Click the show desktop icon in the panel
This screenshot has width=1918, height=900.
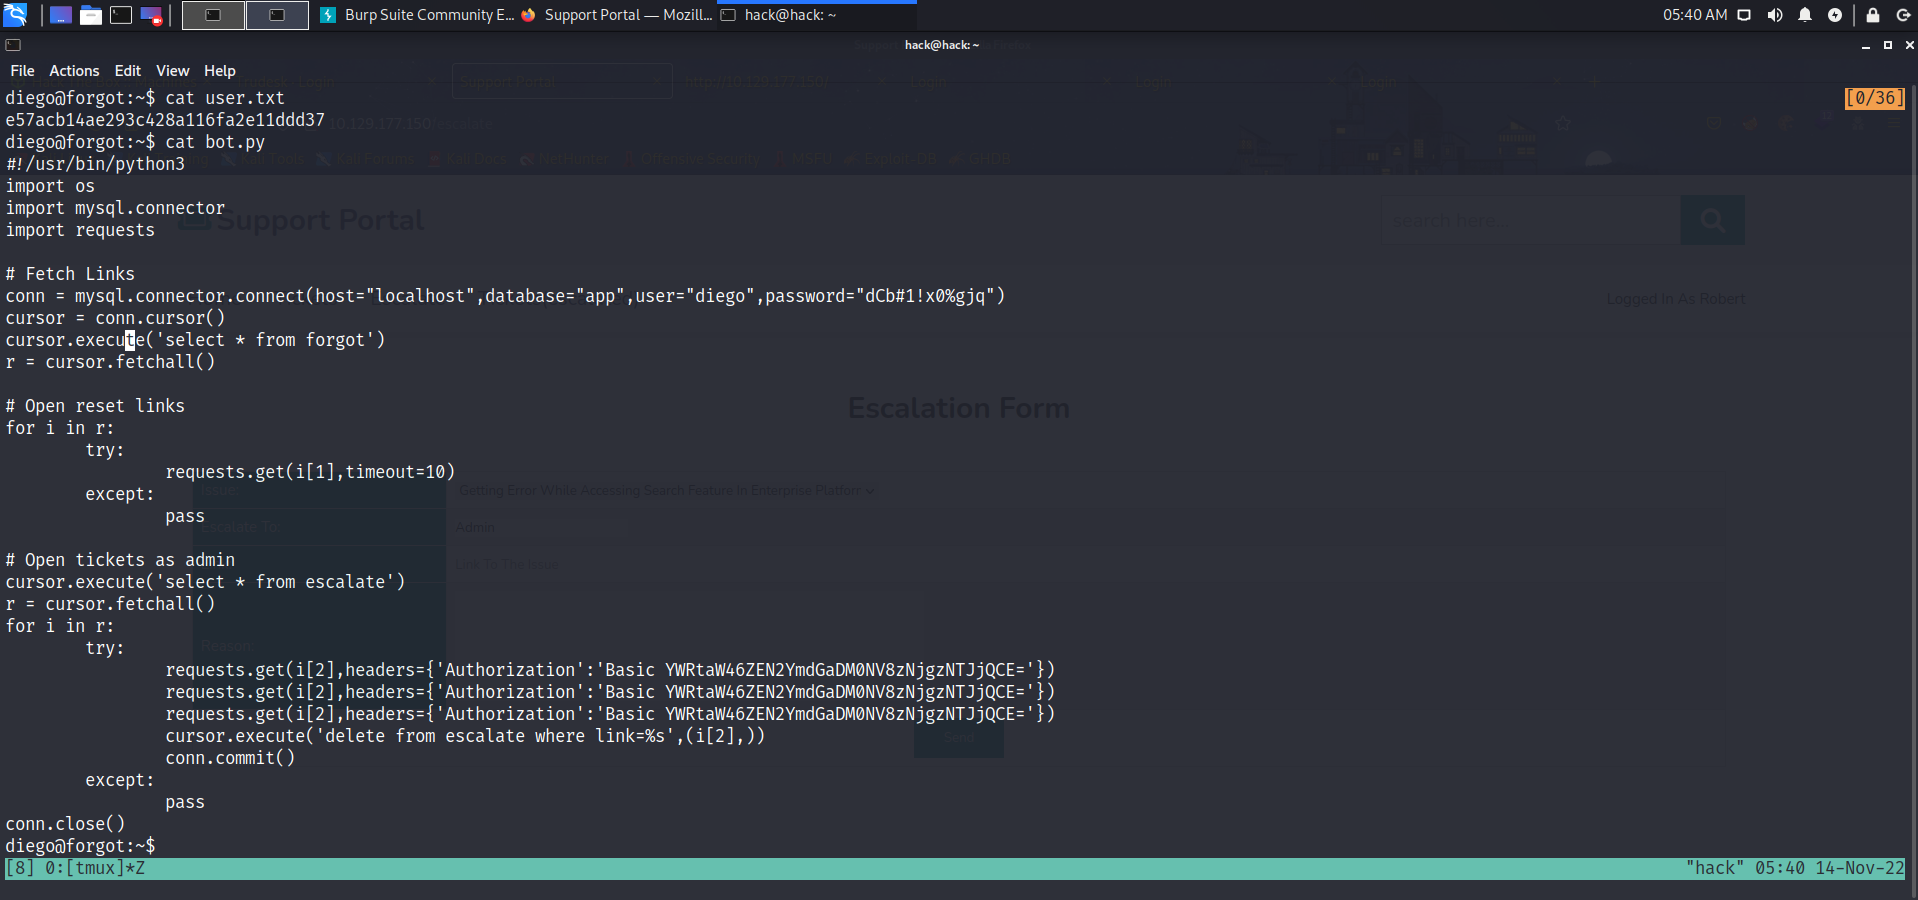coord(61,15)
